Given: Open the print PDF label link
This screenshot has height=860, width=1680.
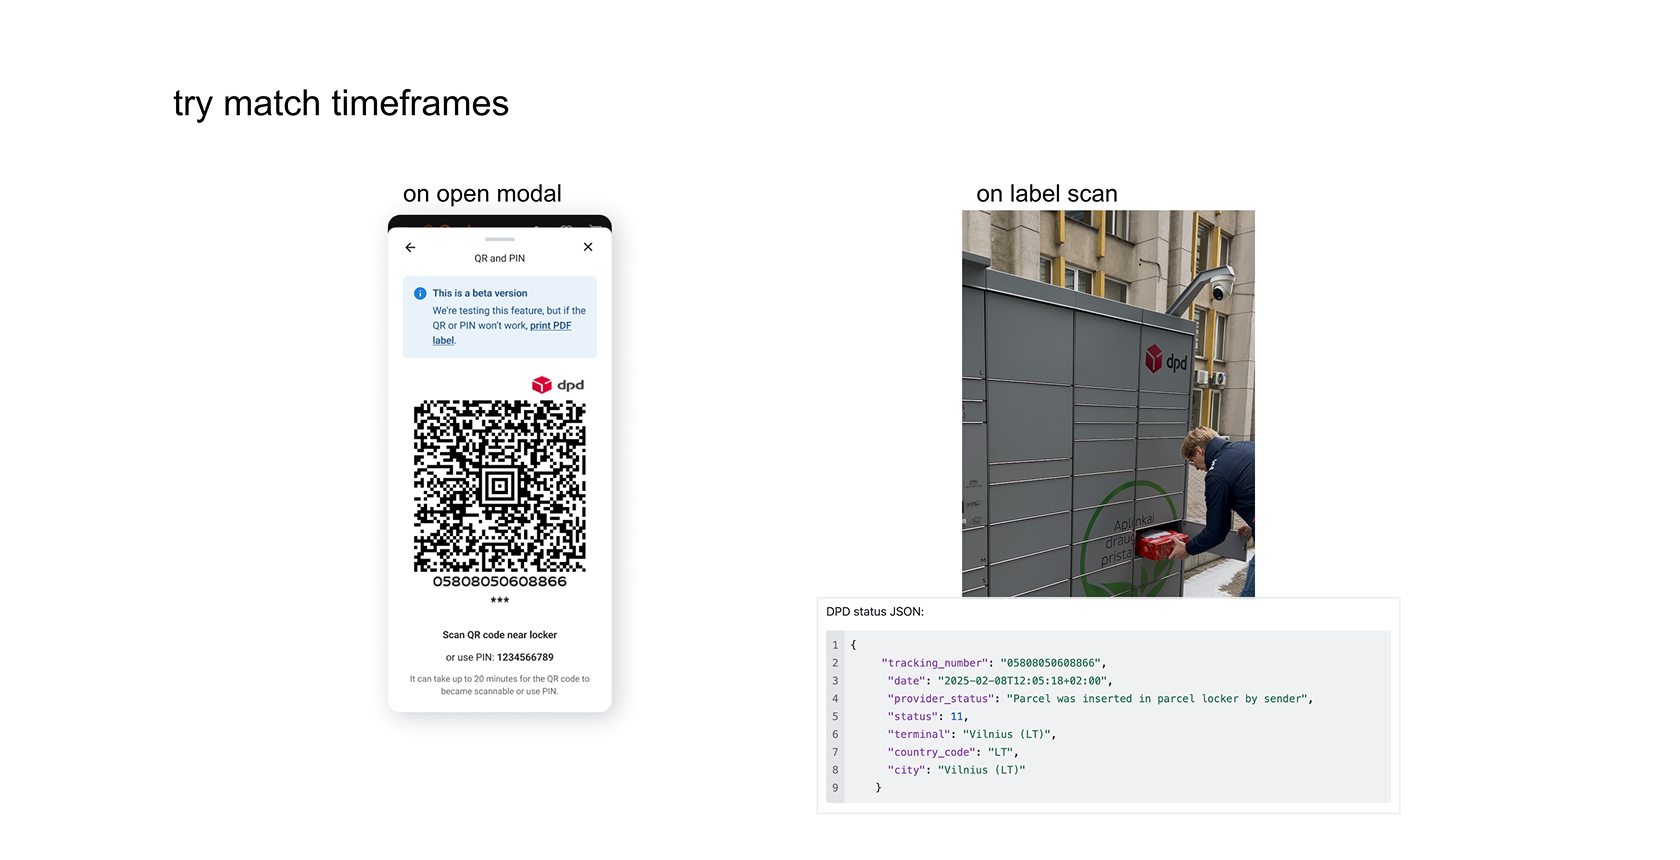Looking at the screenshot, I should coord(550,326).
